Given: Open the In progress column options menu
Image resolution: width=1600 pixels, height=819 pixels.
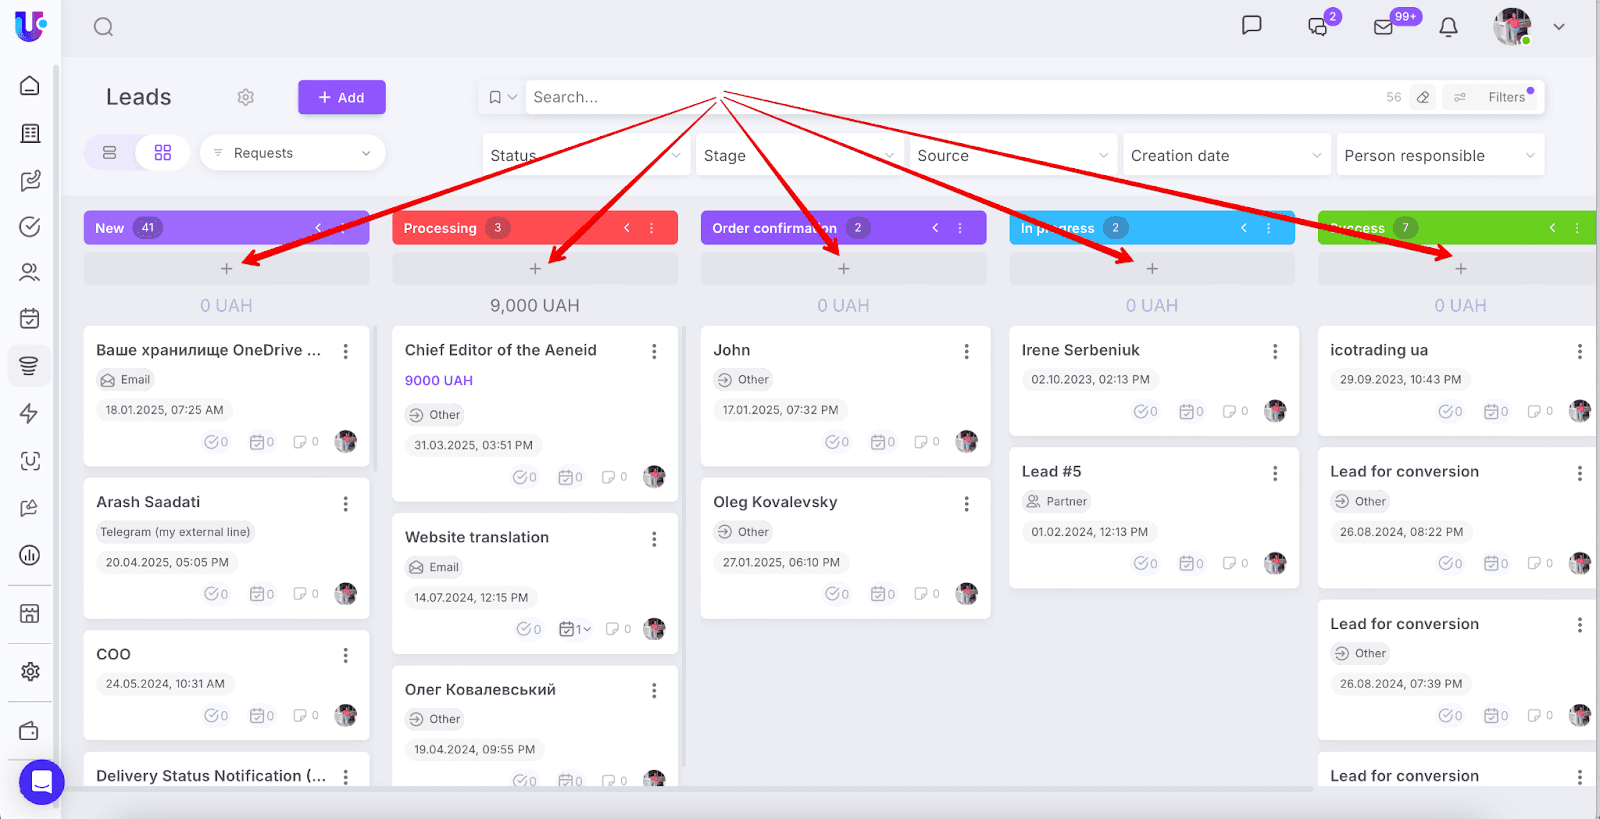Looking at the screenshot, I should [x=1269, y=228].
